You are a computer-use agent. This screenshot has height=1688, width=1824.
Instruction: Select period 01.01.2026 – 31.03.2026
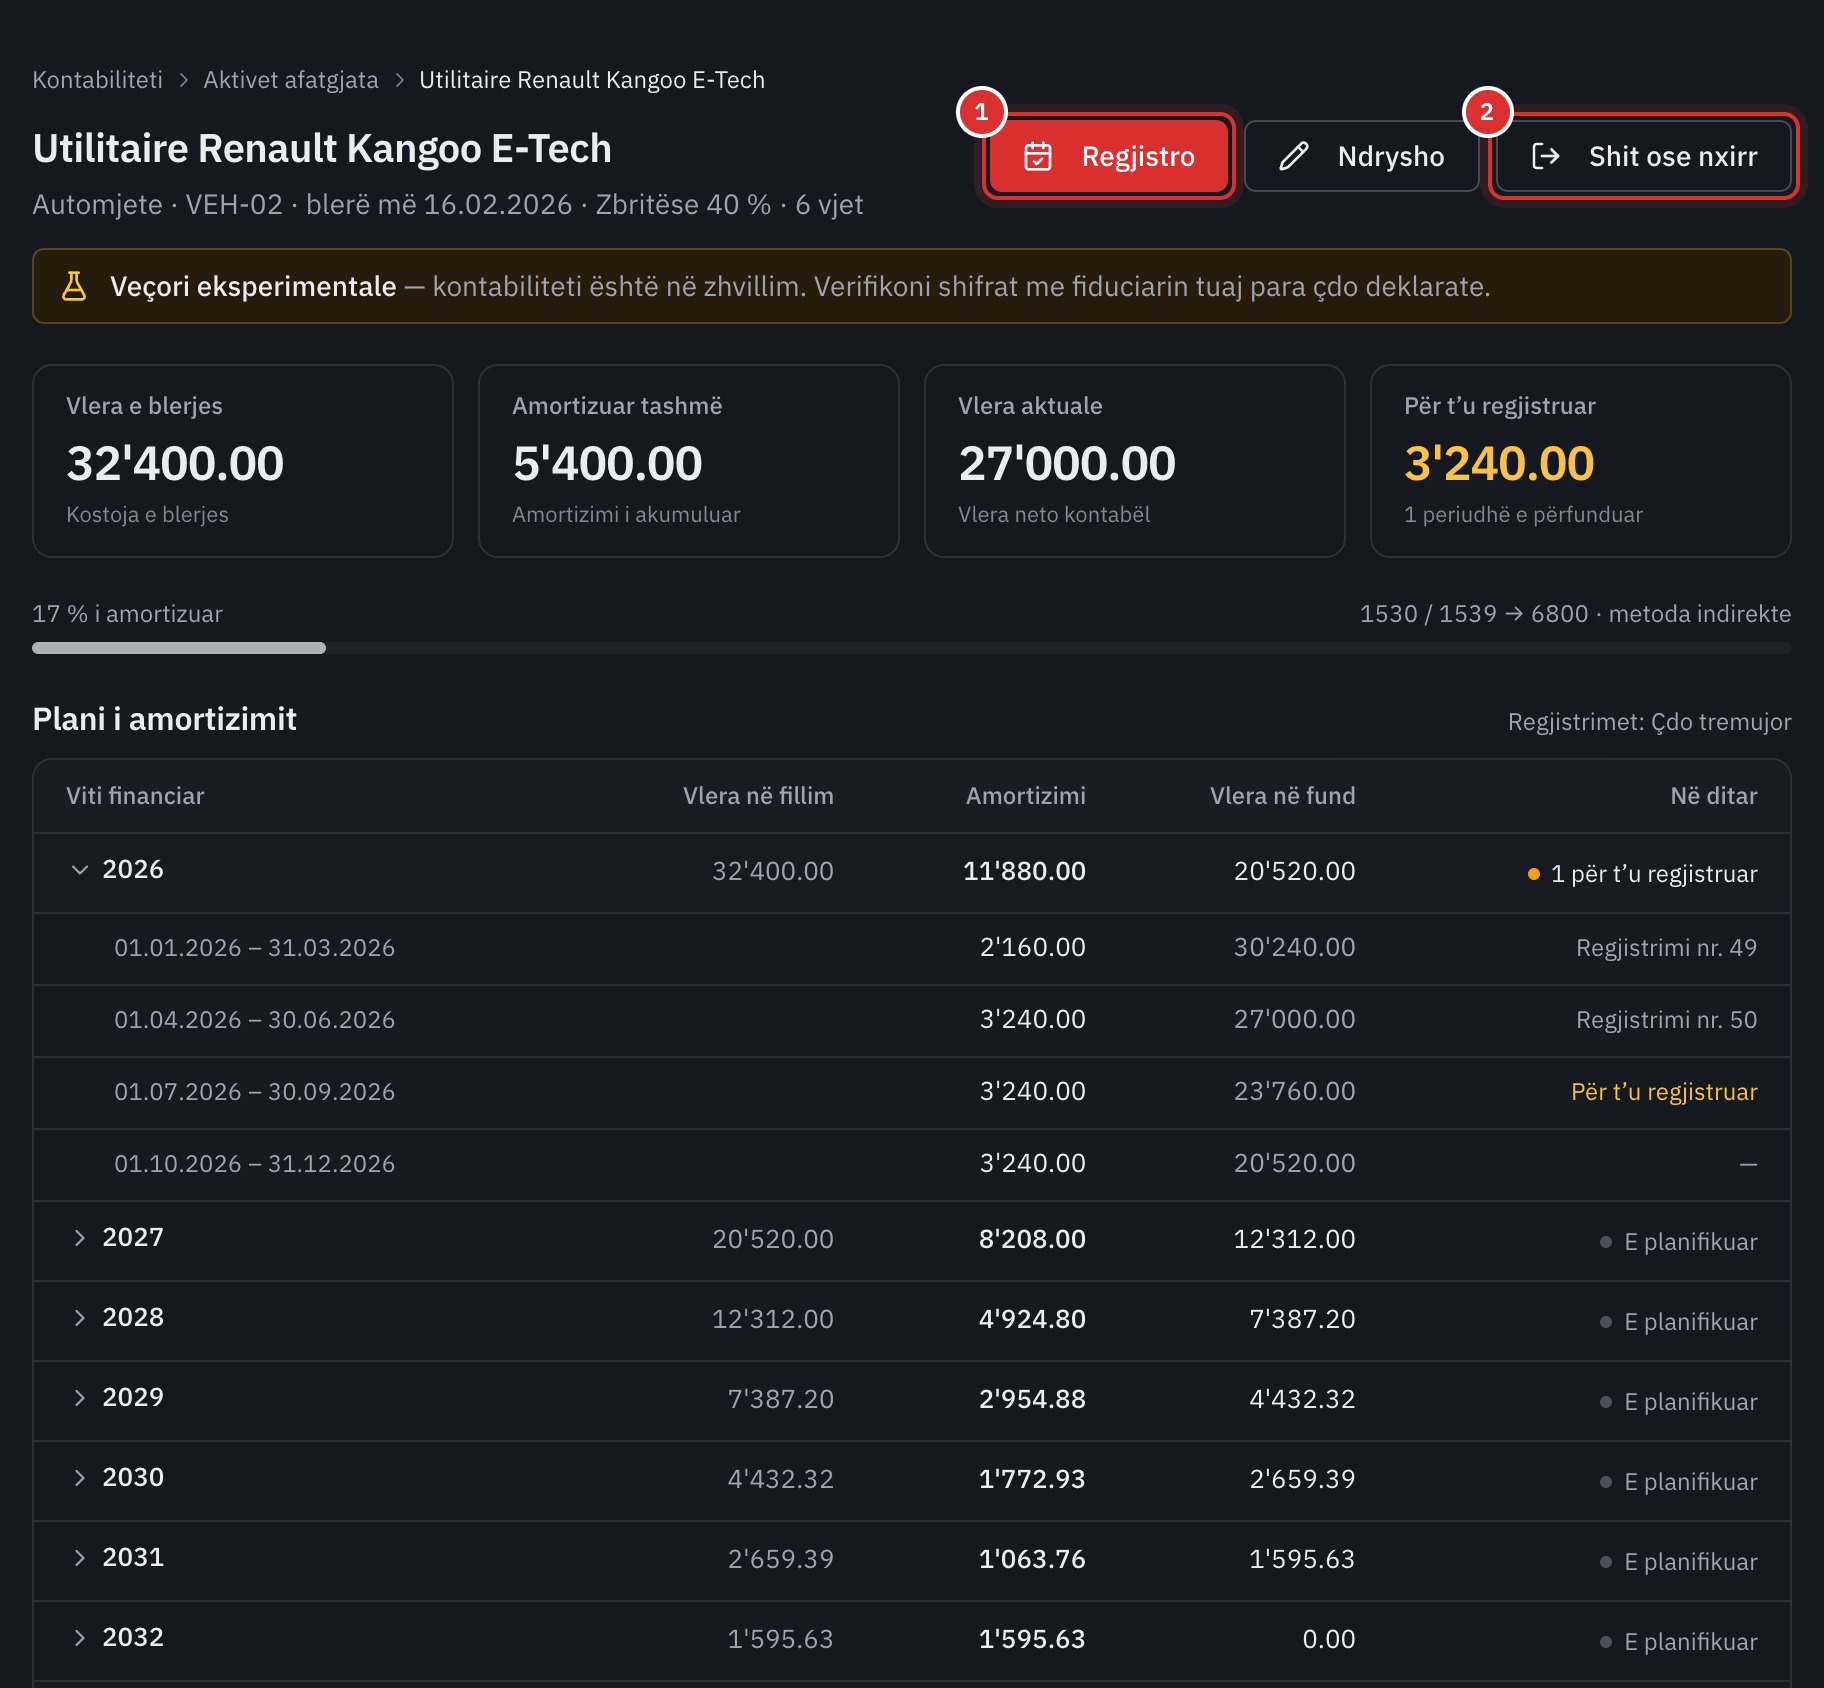pos(254,948)
